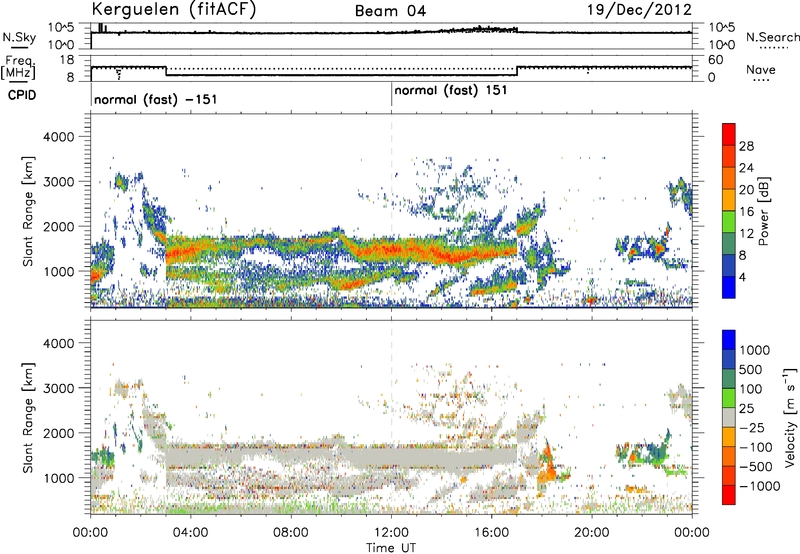Click the Nave legend label
The height and width of the screenshot is (554, 800).
click(761, 69)
